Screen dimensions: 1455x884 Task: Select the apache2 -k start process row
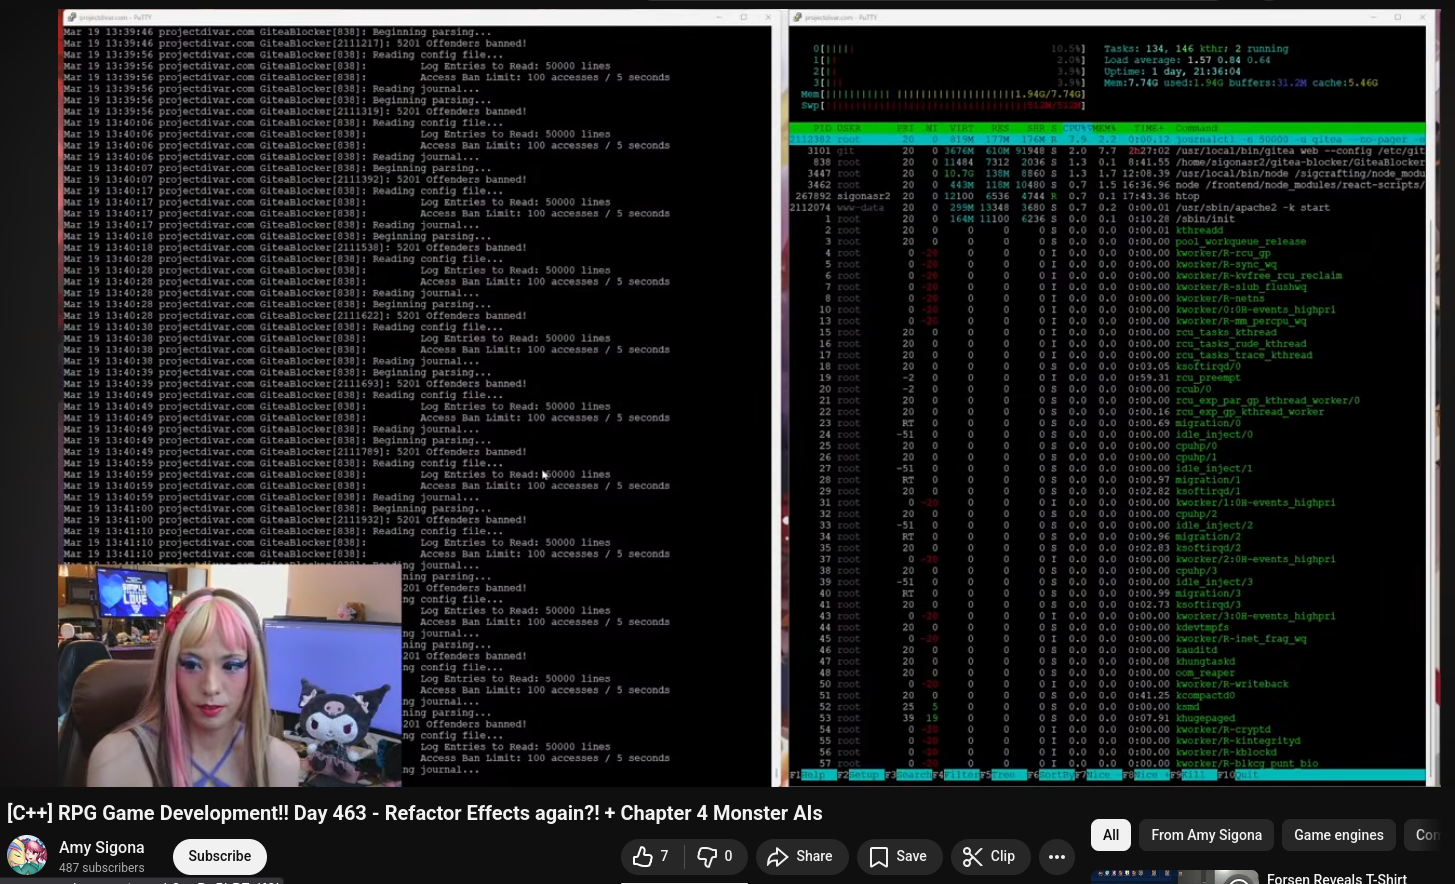coord(1107,208)
